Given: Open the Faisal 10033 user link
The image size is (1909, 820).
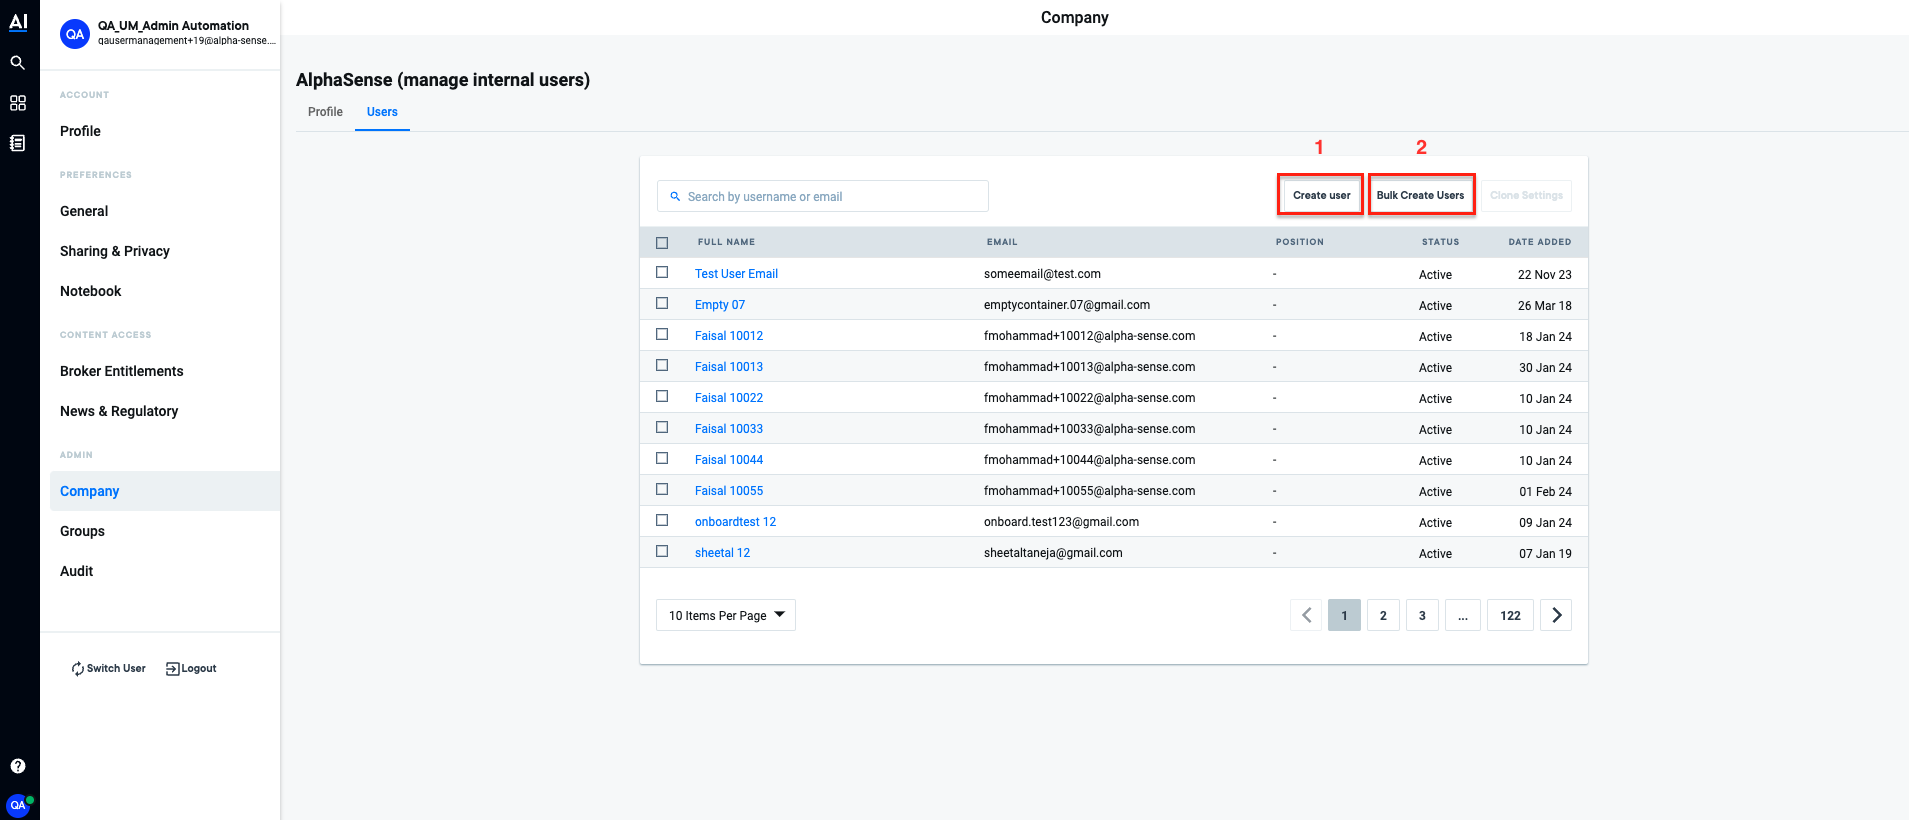Looking at the screenshot, I should tap(729, 429).
